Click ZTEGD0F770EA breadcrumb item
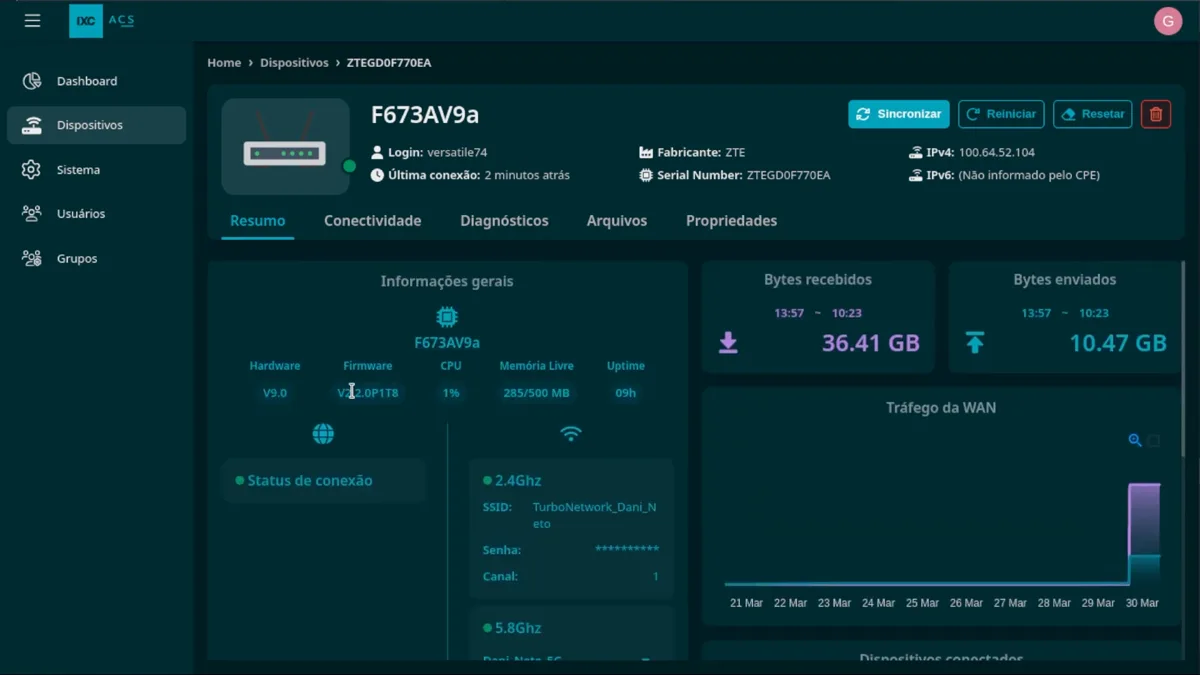 tap(389, 63)
